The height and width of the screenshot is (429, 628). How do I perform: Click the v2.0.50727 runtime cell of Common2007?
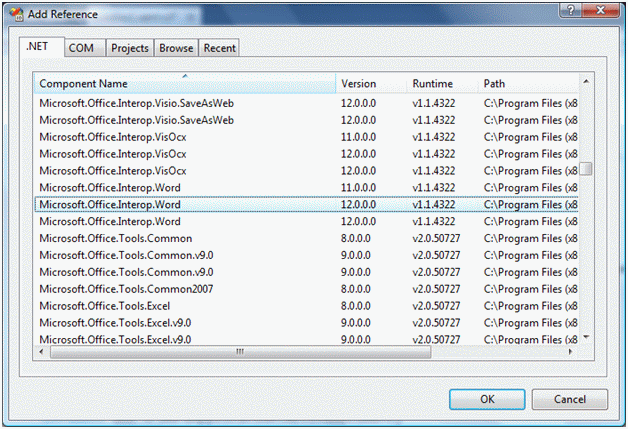[x=436, y=289]
